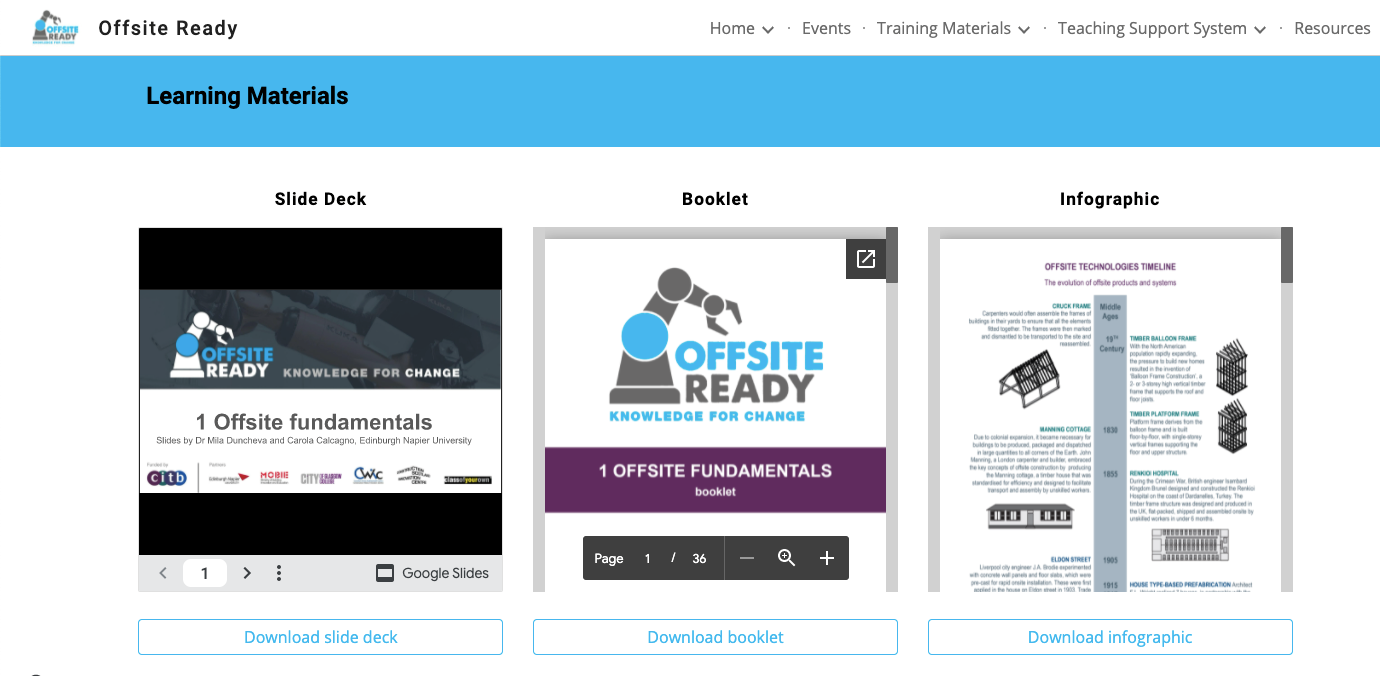The height and width of the screenshot is (676, 1380).
Task: Expand the Home dropdown menu
Action: point(768,30)
